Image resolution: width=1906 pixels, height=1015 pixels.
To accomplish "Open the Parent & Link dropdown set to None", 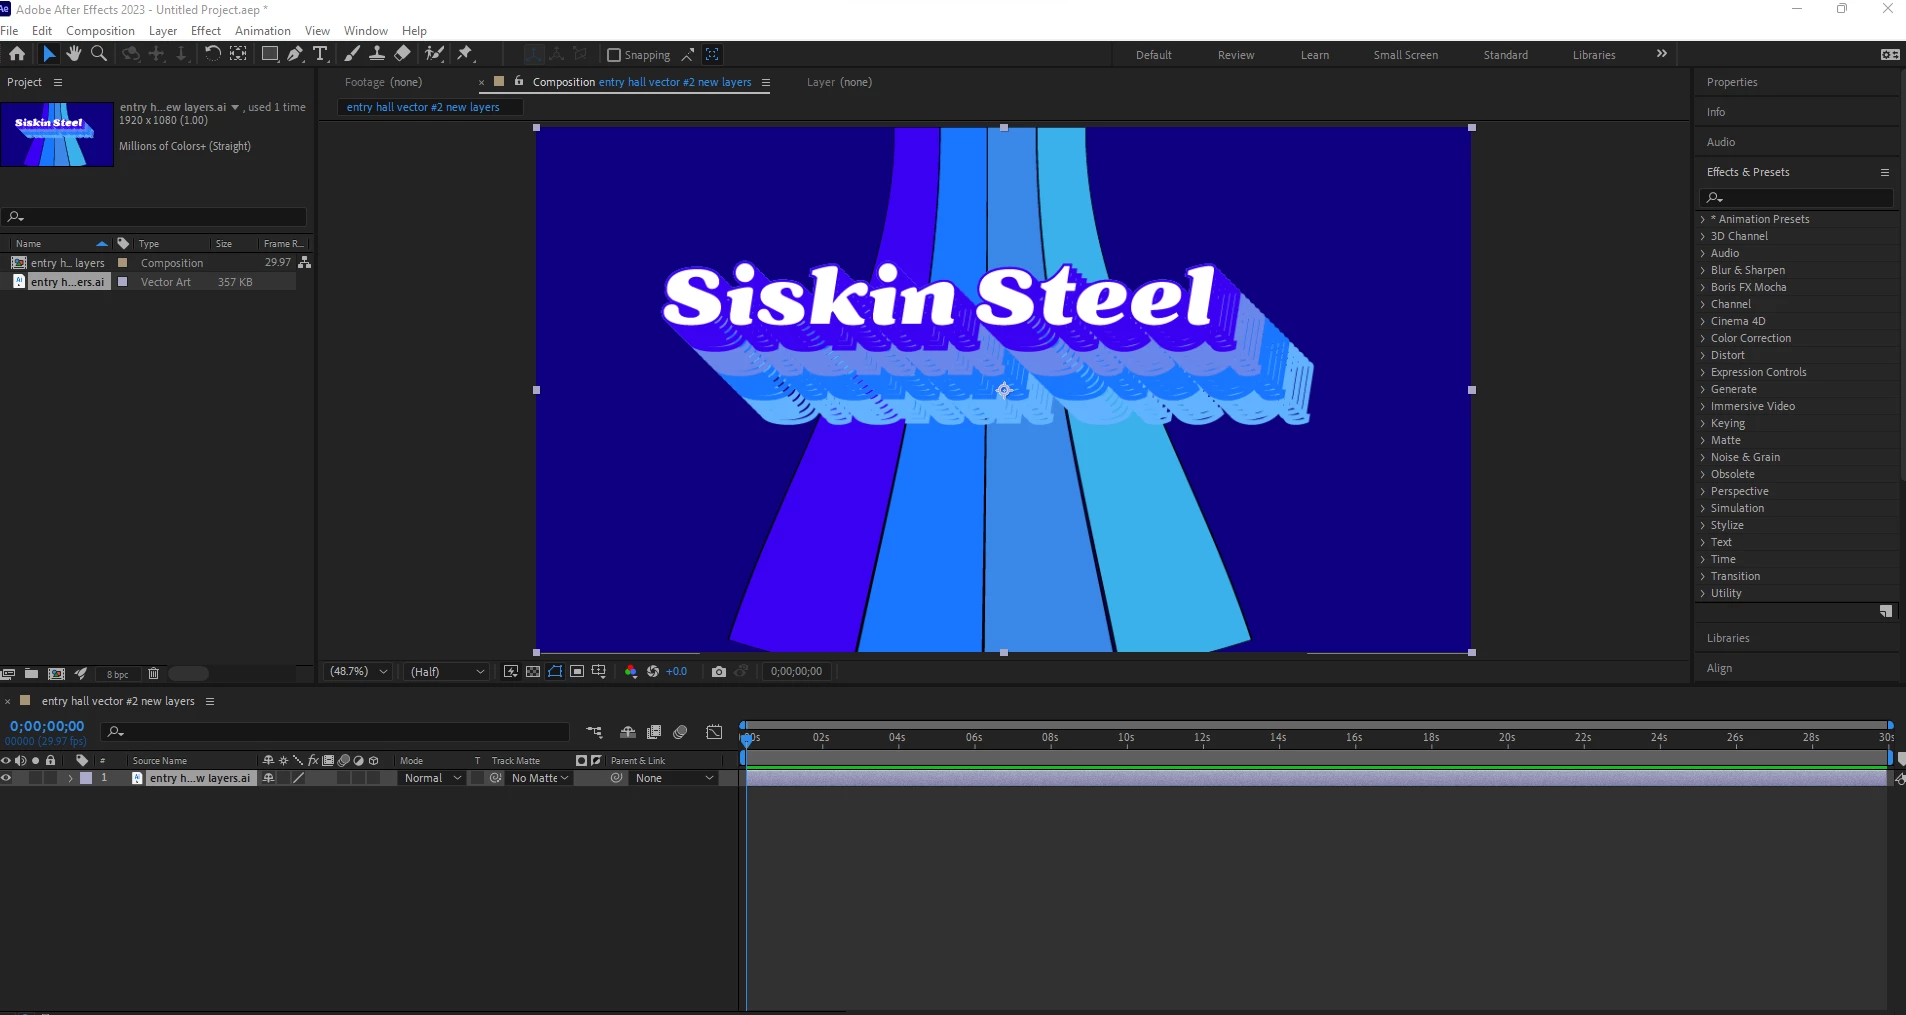I will 675,778.
